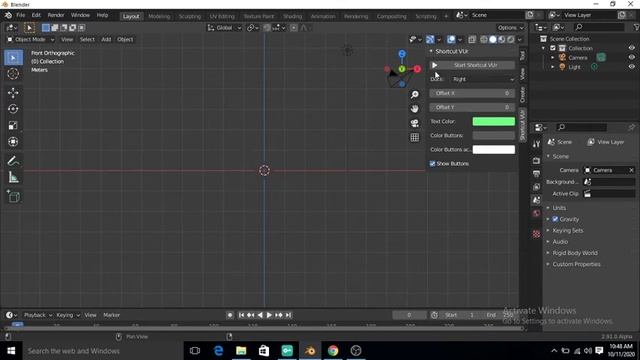Screen dimensions: 640x360
Task: Click the red X axis gizmo ball
Action: pyautogui.click(x=417, y=69)
